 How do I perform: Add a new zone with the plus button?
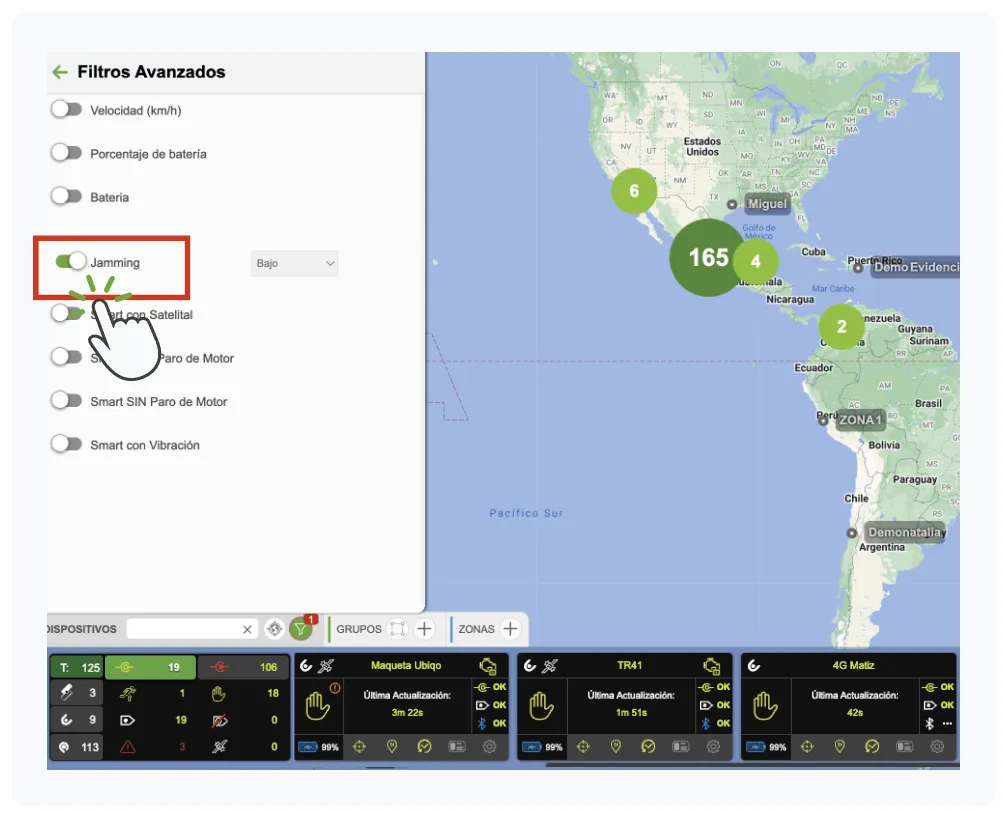pyautogui.click(x=510, y=629)
